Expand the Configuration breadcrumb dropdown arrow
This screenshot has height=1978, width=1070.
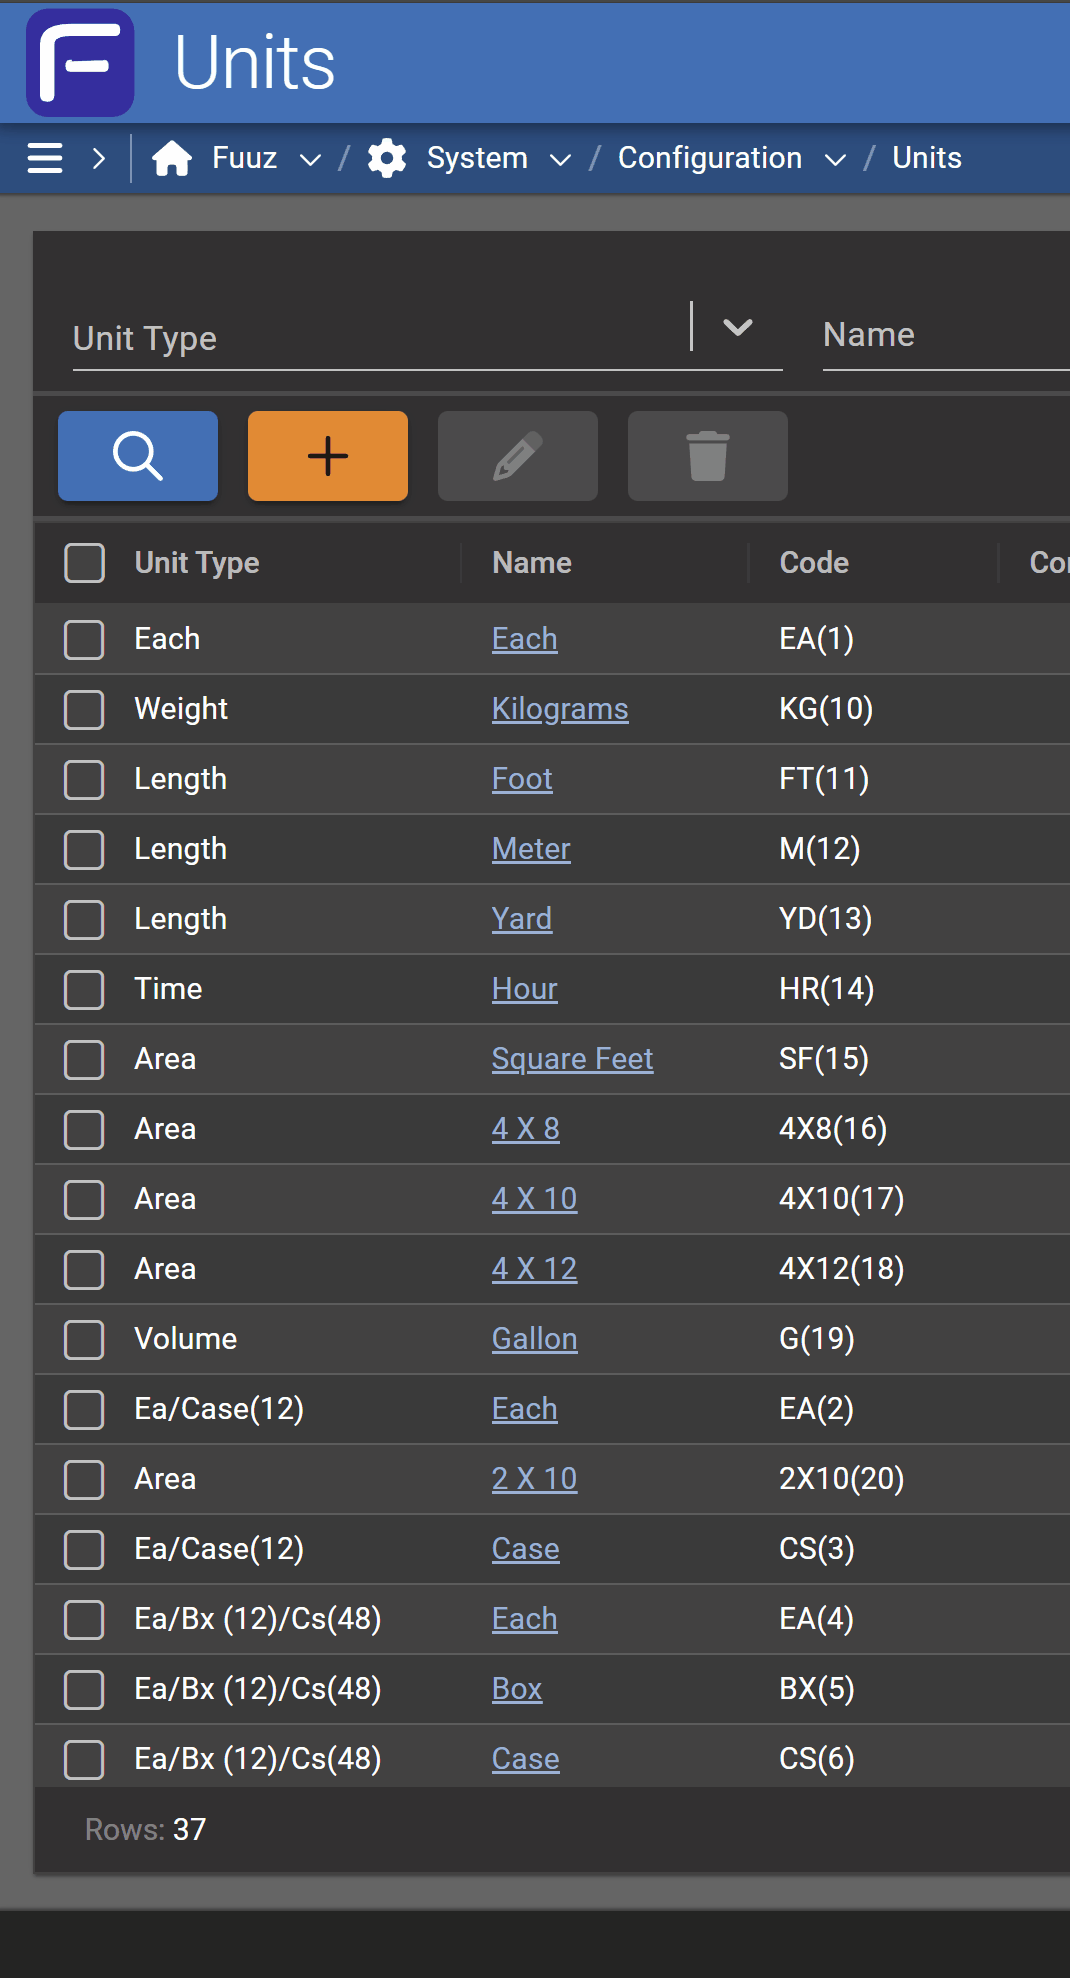coord(835,159)
